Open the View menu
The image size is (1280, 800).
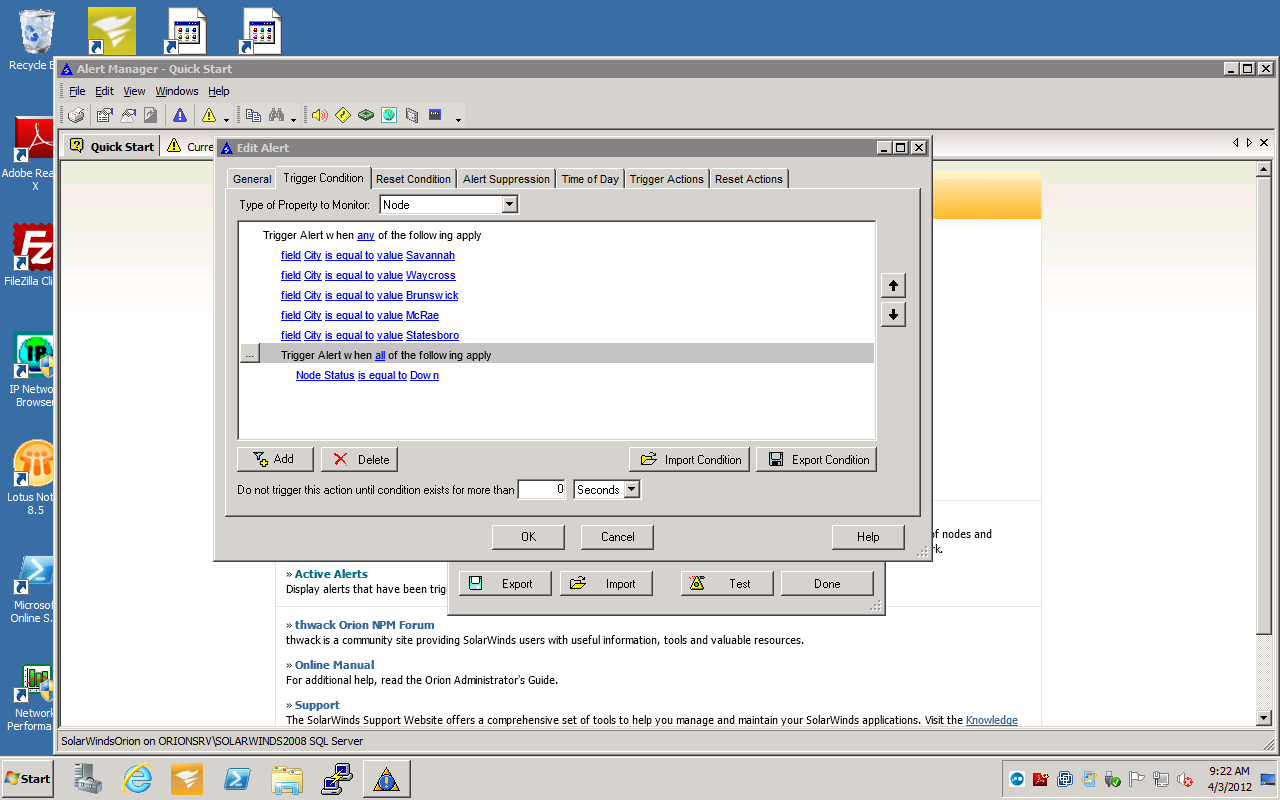point(134,91)
